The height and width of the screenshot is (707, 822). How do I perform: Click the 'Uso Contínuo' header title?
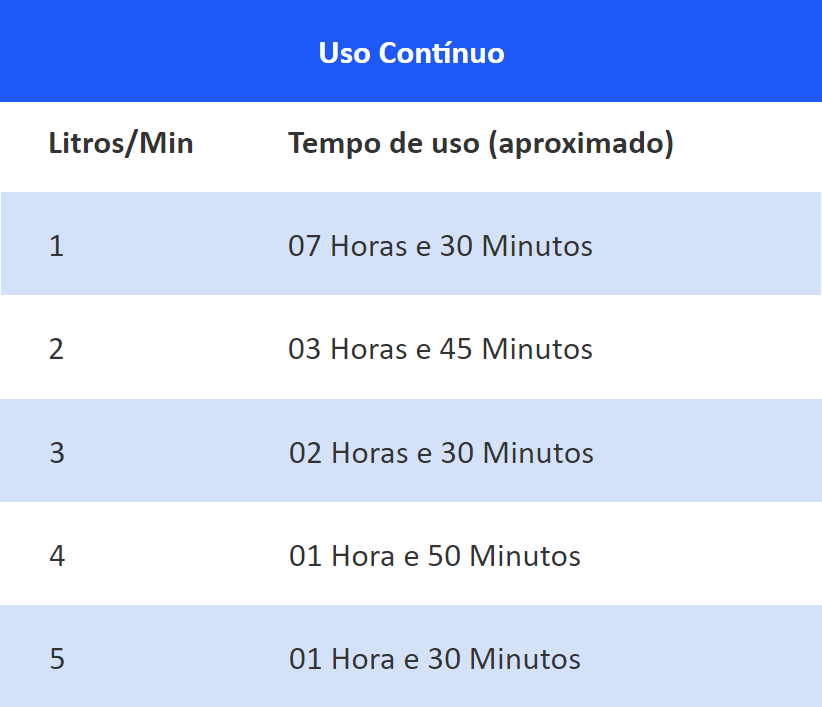pyautogui.click(x=412, y=53)
